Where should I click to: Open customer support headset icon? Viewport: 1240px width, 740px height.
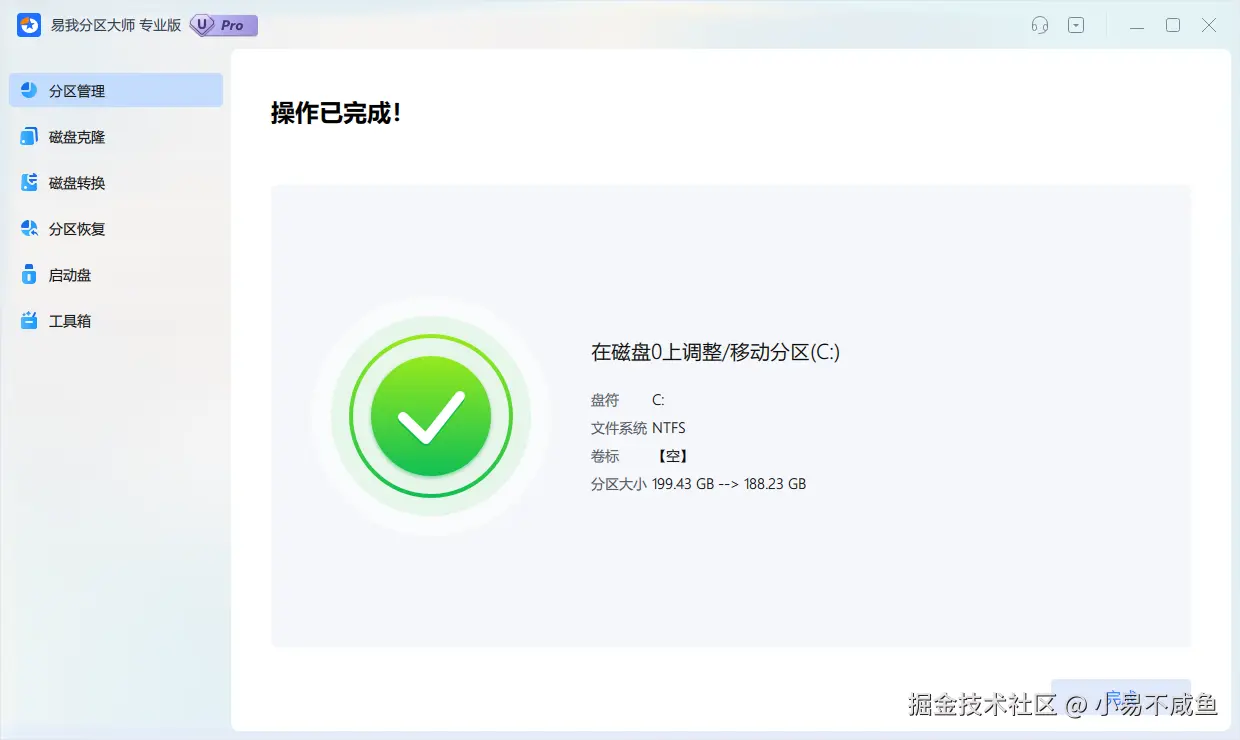pos(1040,25)
